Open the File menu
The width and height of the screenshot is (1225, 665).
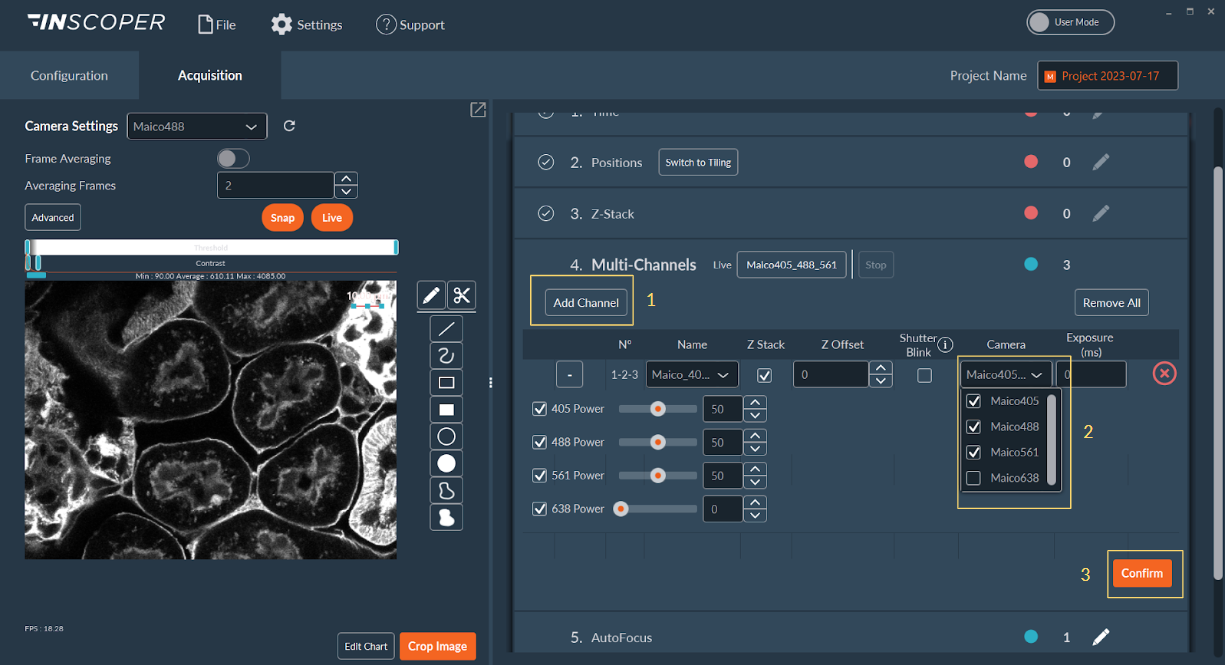click(x=217, y=24)
